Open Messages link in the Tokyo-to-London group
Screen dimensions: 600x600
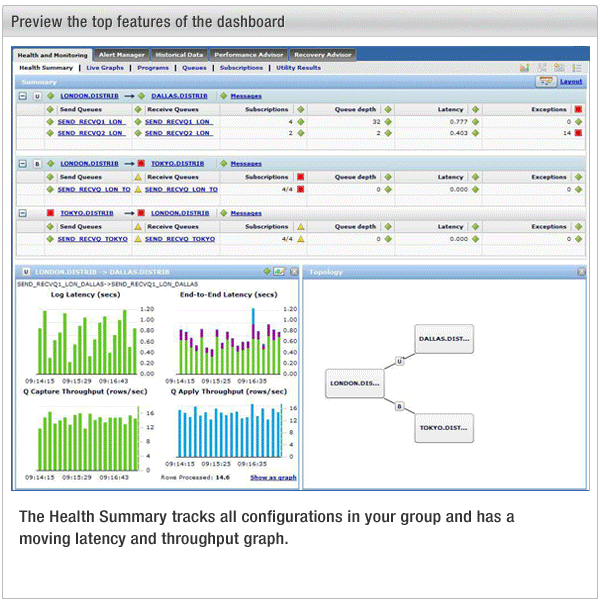coord(246,213)
